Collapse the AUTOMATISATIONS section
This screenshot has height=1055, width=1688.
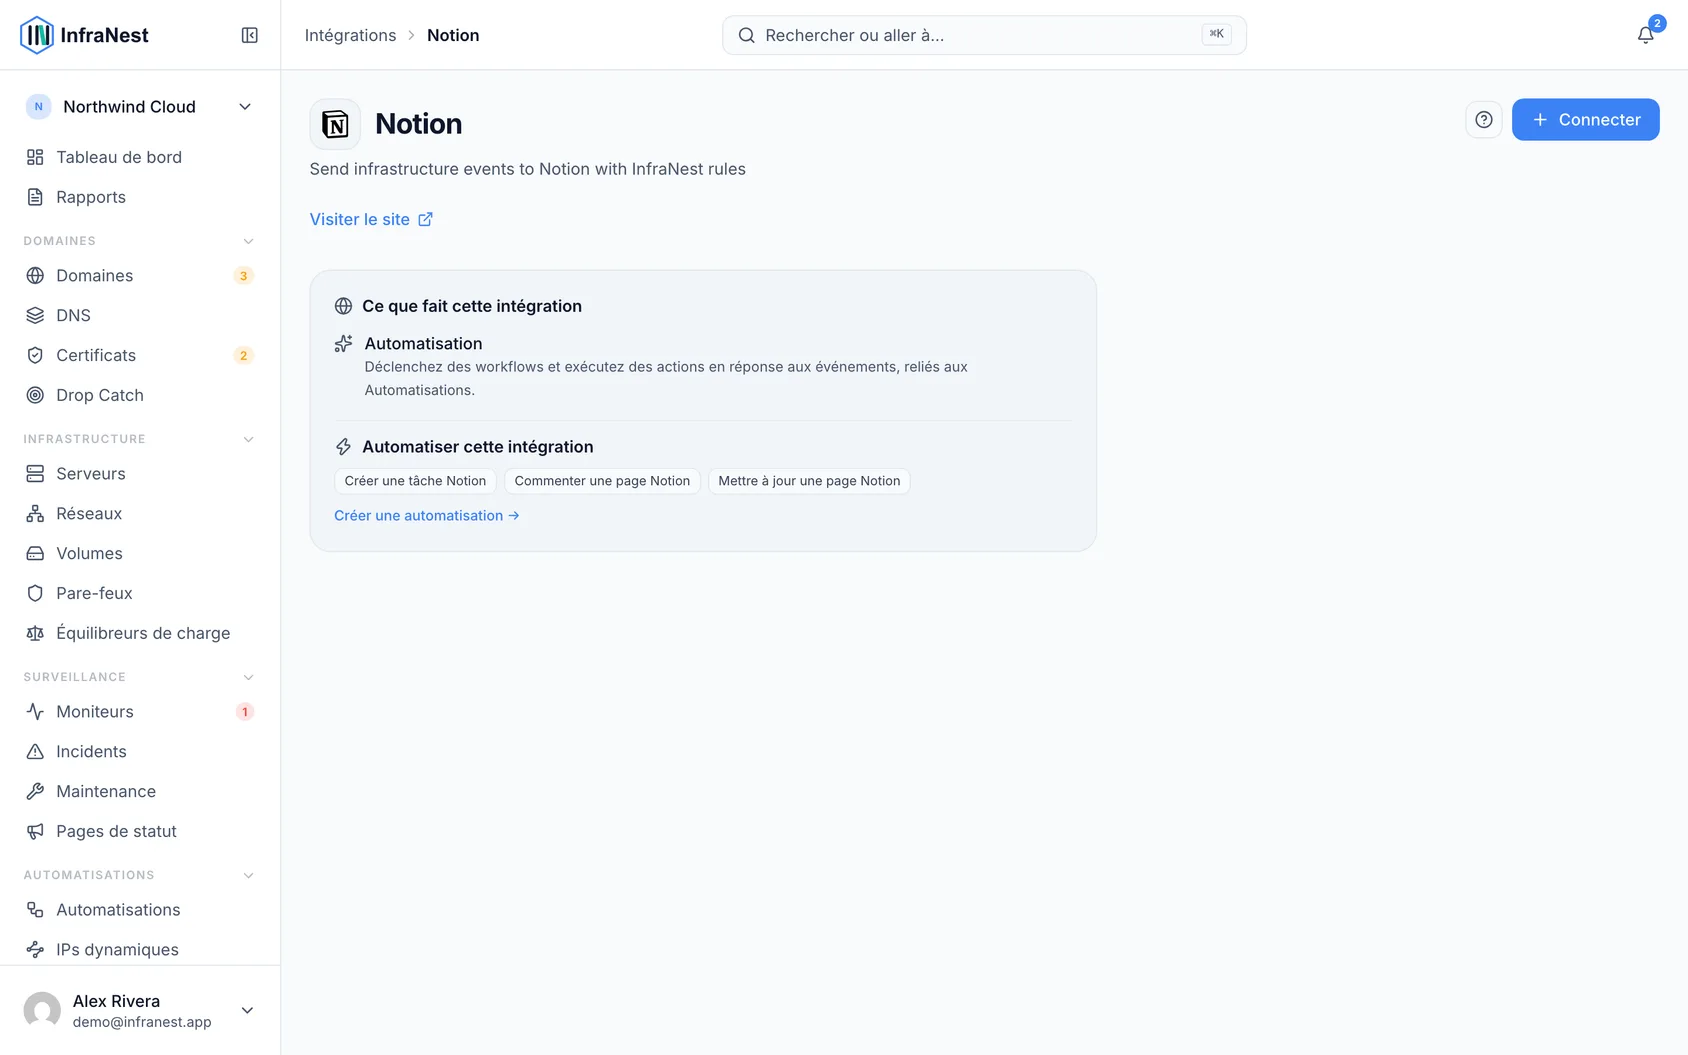[248, 875]
